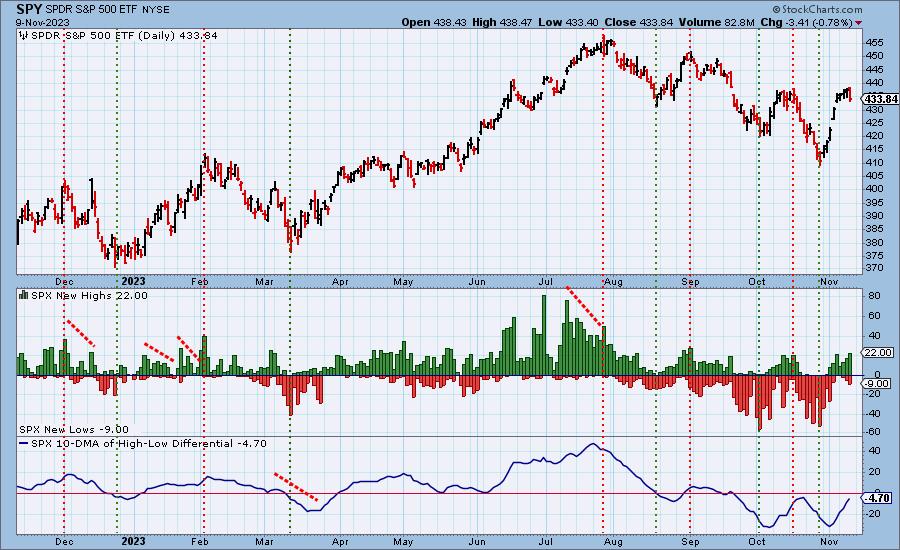Click the Sep label under the price panel
The height and width of the screenshot is (550, 900).
point(690,282)
